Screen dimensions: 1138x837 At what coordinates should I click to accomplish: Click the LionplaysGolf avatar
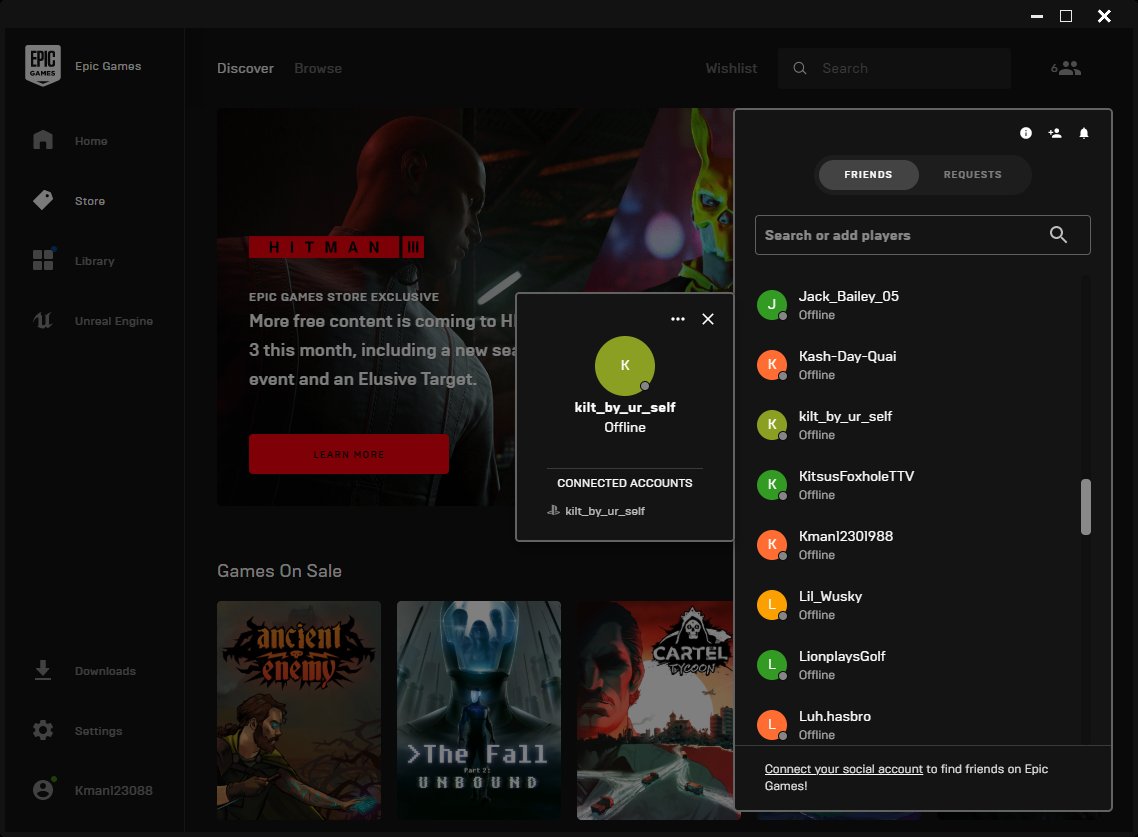[772, 664]
